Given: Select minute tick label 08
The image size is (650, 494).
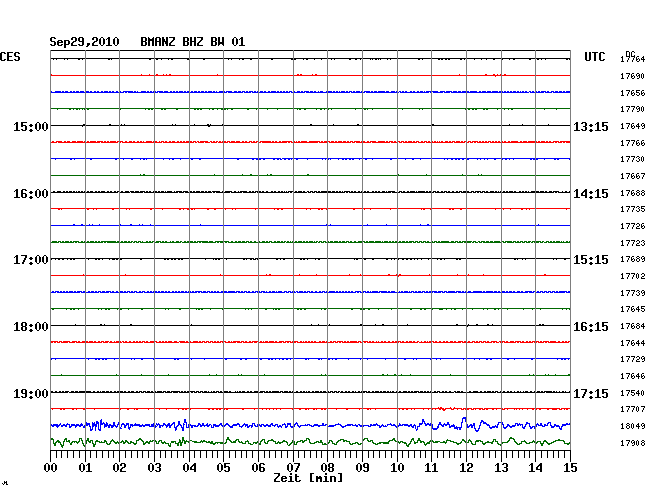Looking at the screenshot, I should point(327,467).
